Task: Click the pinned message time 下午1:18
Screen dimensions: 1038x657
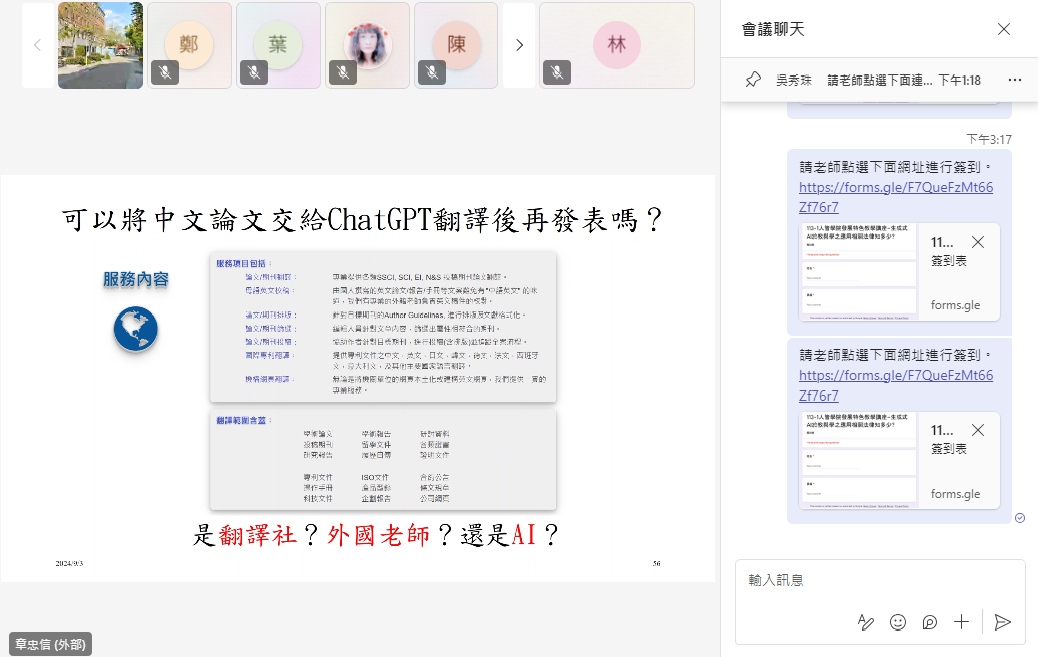Action: [x=959, y=80]
